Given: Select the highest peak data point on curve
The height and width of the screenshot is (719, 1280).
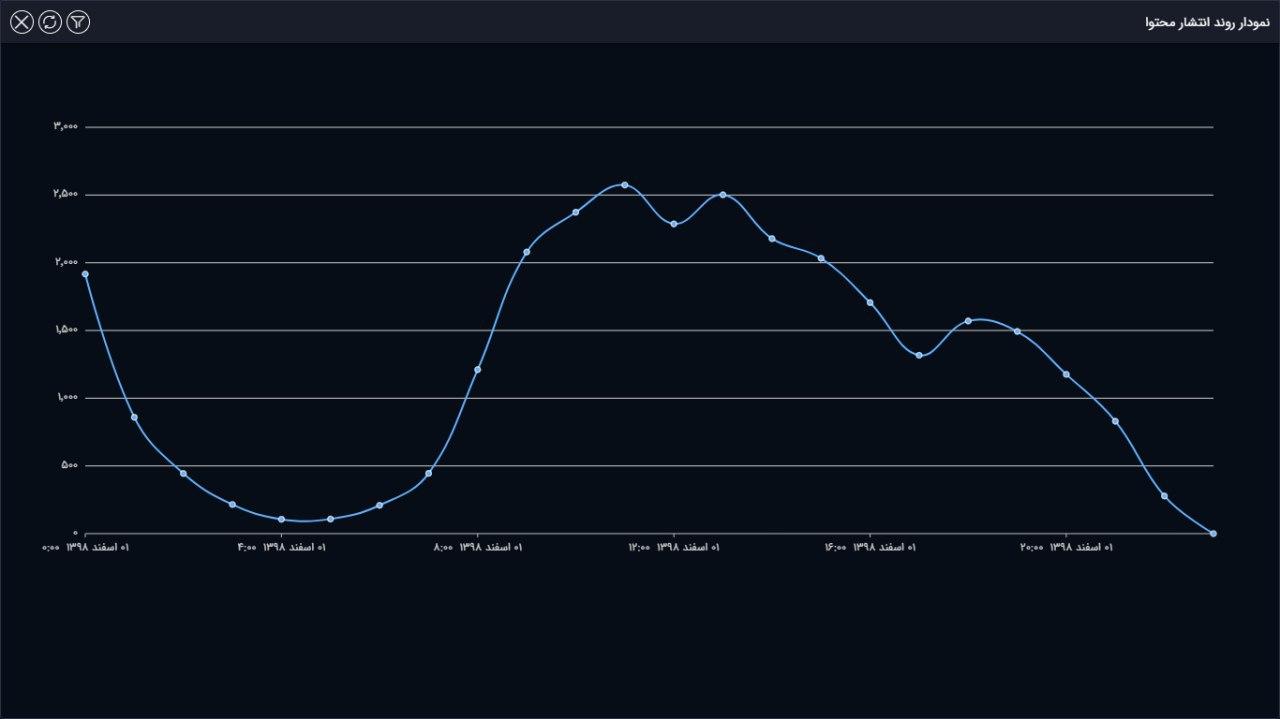Looking at the screenshot, I should [x=625, y=185].
